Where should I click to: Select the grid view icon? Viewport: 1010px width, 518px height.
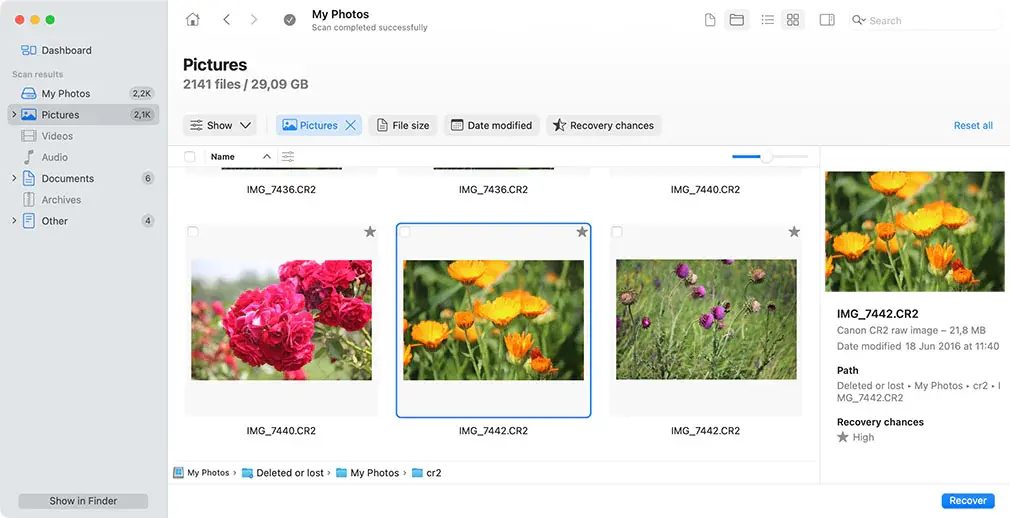coord(793,20)
